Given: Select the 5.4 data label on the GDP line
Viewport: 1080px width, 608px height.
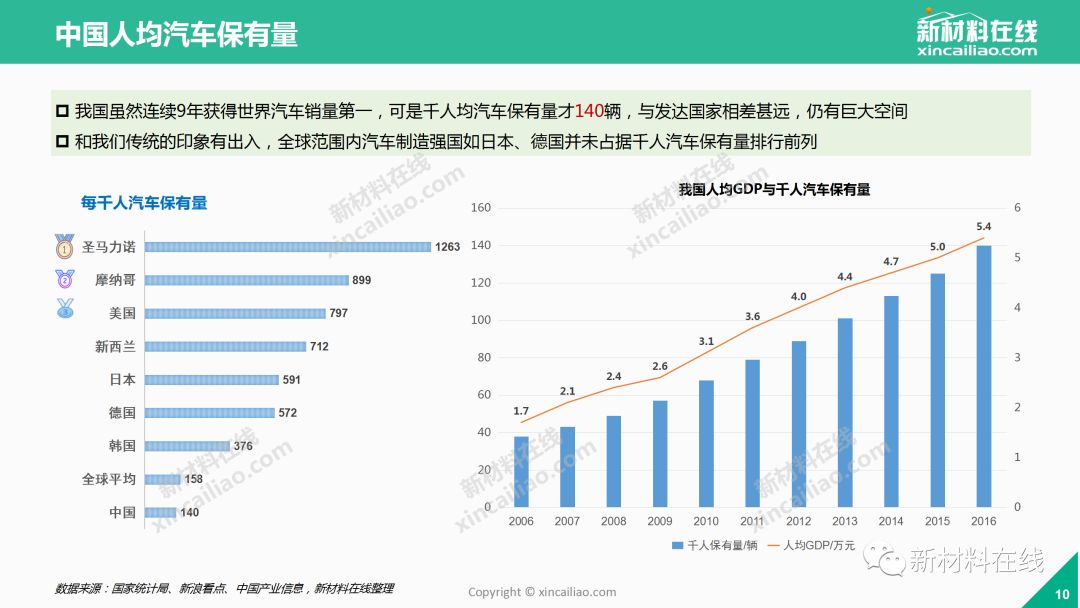Looking at the screenshot, I should pos(983,226).
